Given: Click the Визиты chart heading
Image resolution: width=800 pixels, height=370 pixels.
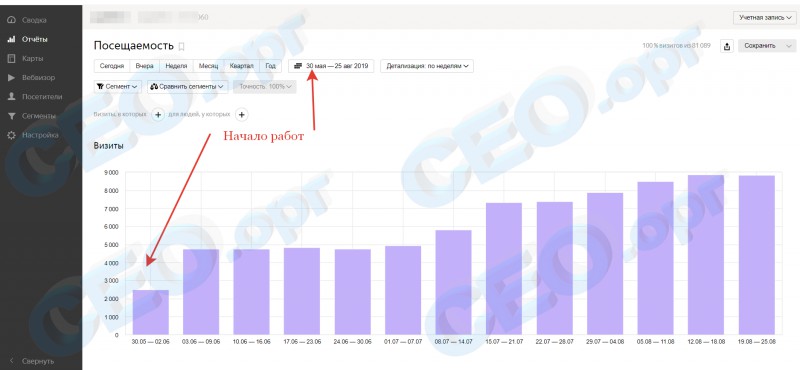Looking at the screenshot, I should [109, 146].
